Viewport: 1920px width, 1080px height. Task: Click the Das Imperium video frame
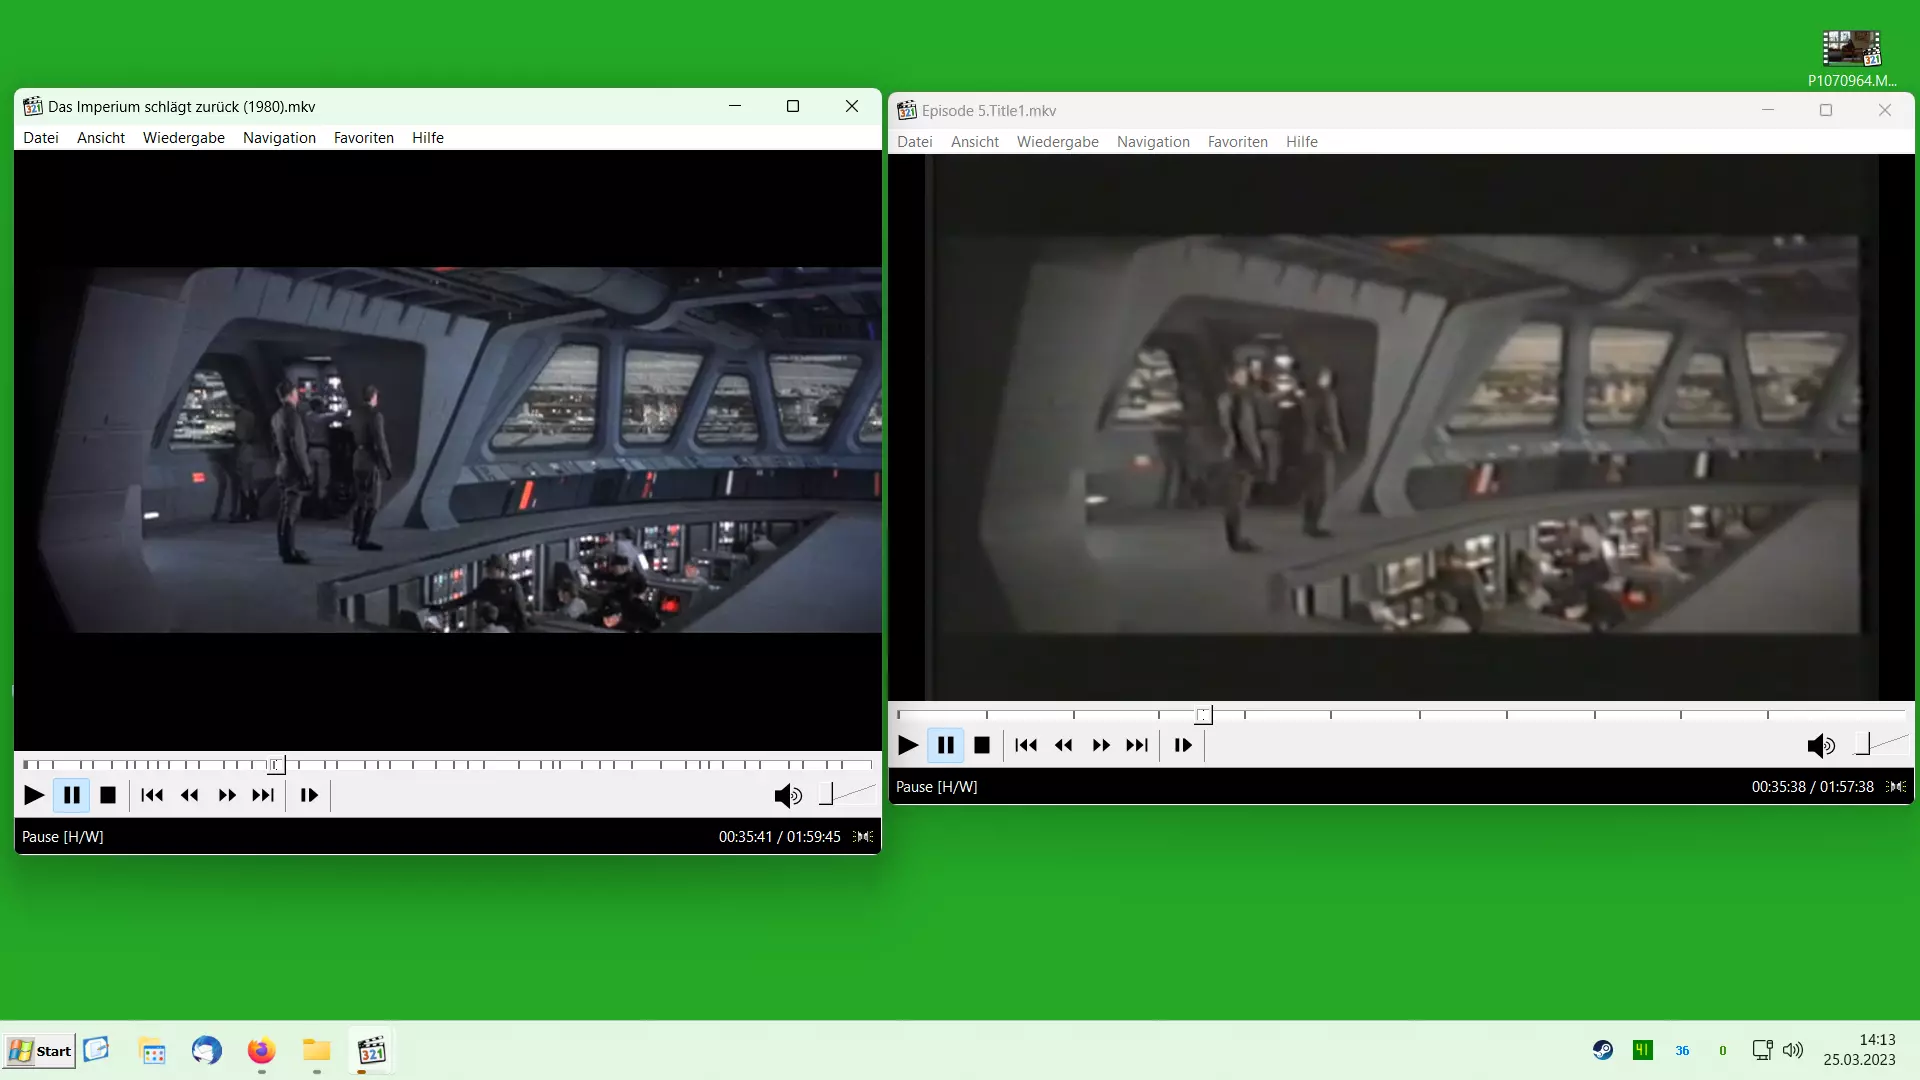[x=447, y=450]
